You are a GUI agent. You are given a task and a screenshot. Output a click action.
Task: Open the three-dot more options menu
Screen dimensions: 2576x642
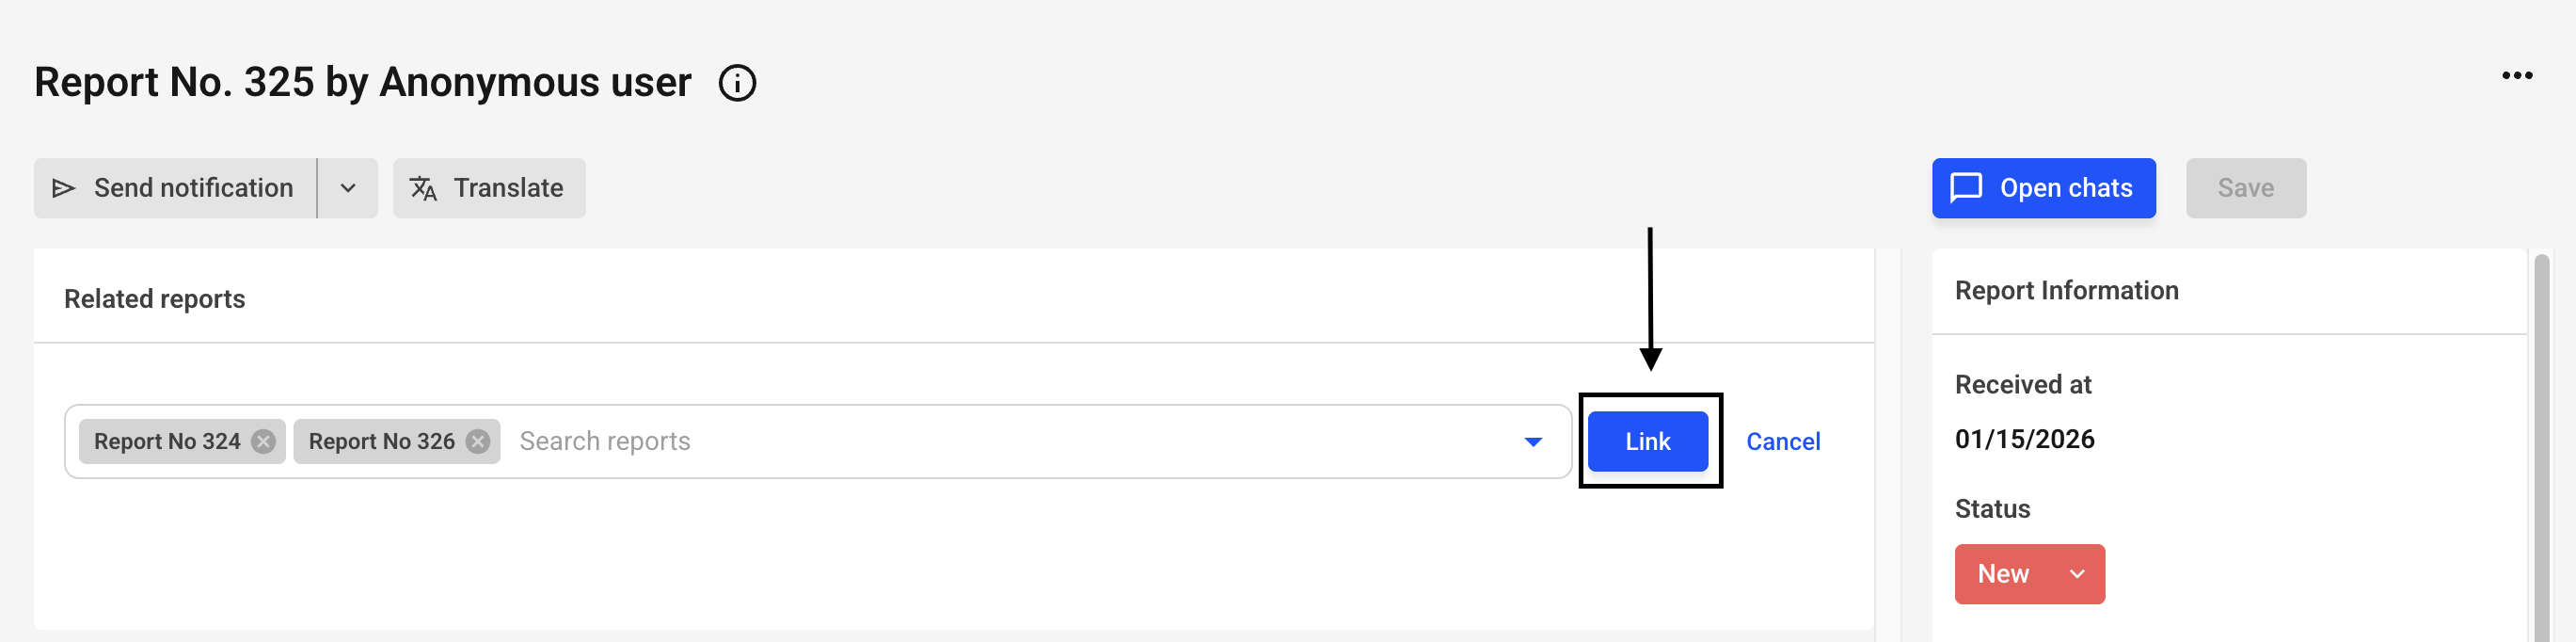click(x=2516, y=76)
